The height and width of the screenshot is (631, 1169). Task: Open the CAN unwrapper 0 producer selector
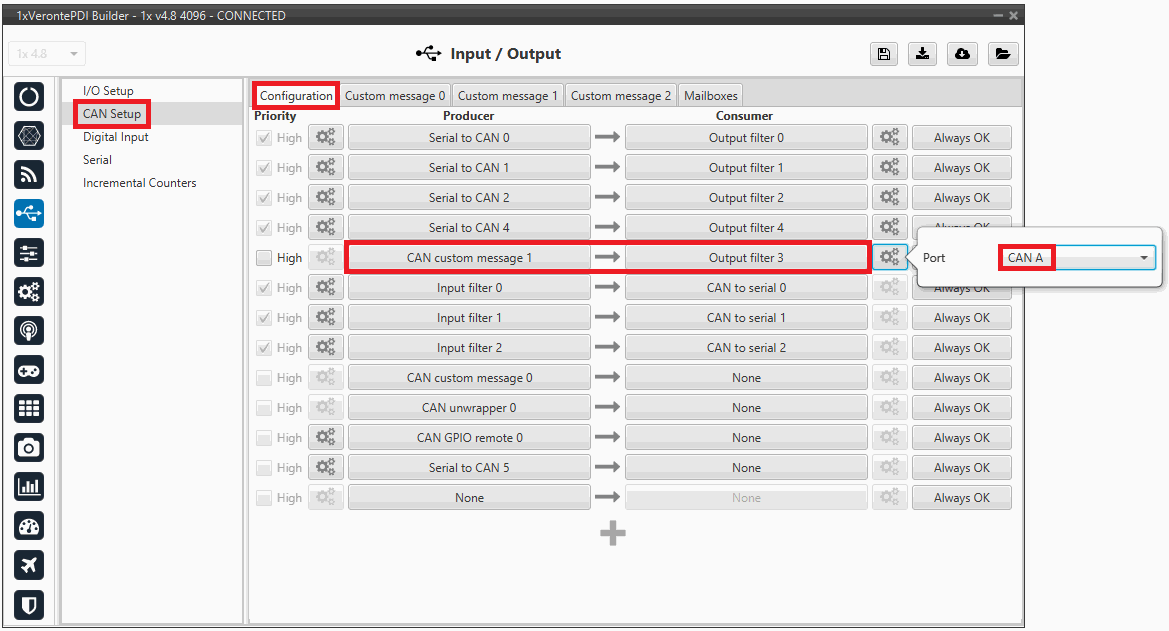469,408
